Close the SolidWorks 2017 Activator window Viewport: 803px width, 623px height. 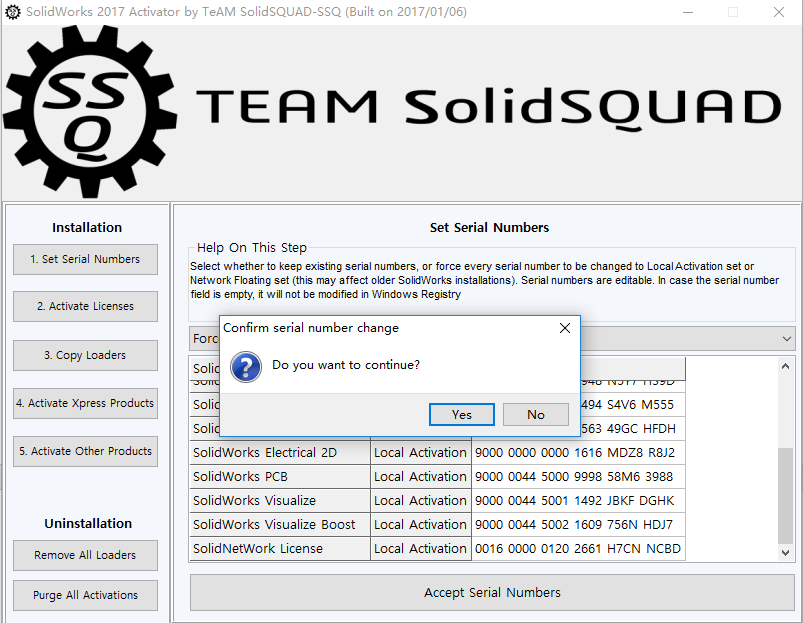coord(779,12)
